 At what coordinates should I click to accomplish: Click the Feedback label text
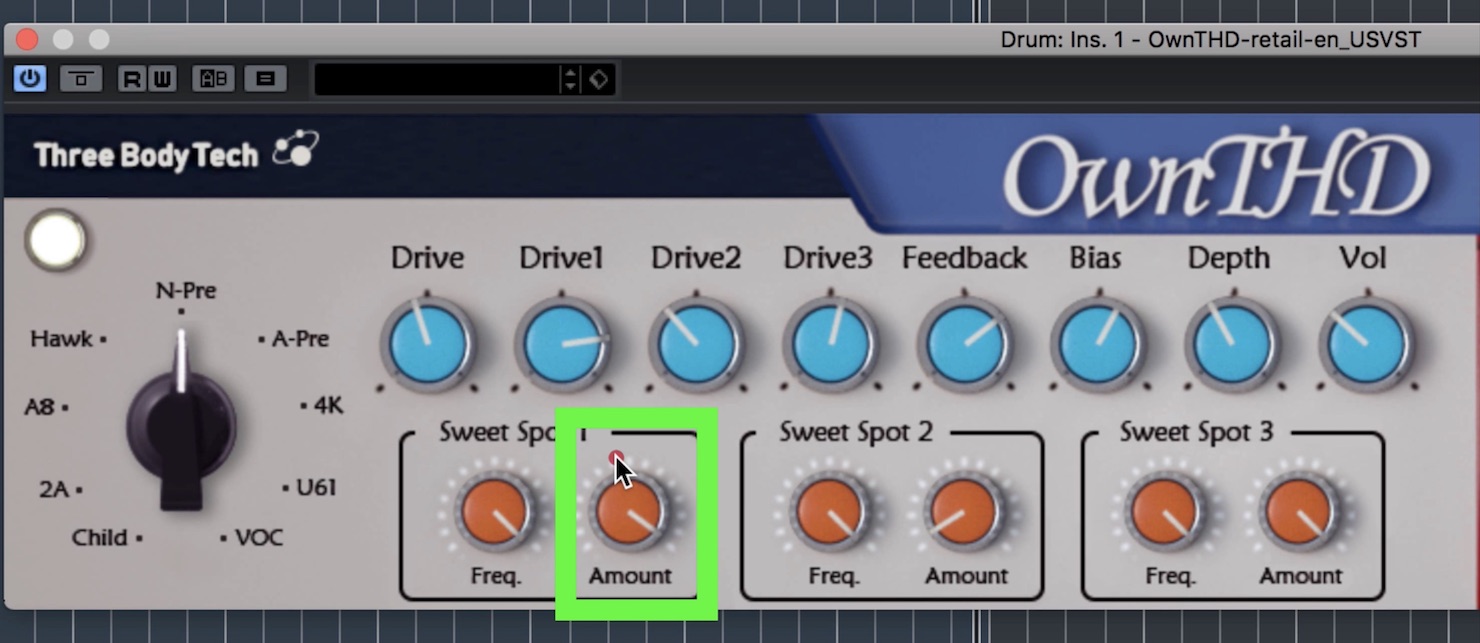(x=964, y=258)
